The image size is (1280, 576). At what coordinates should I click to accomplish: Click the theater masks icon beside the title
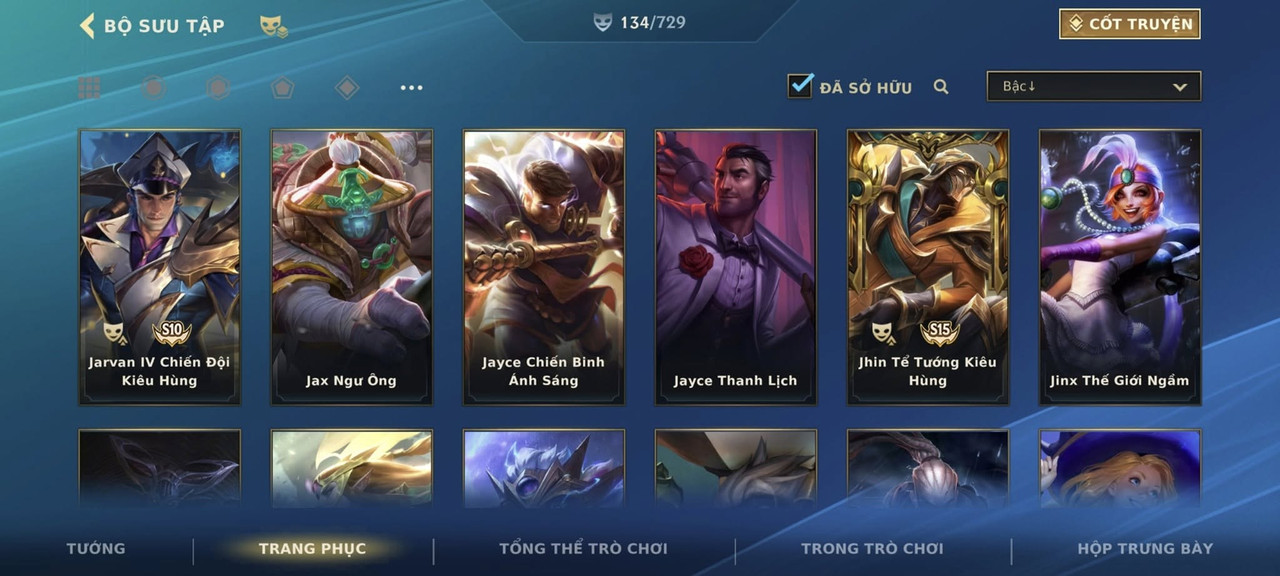click(x=273, y=26)
